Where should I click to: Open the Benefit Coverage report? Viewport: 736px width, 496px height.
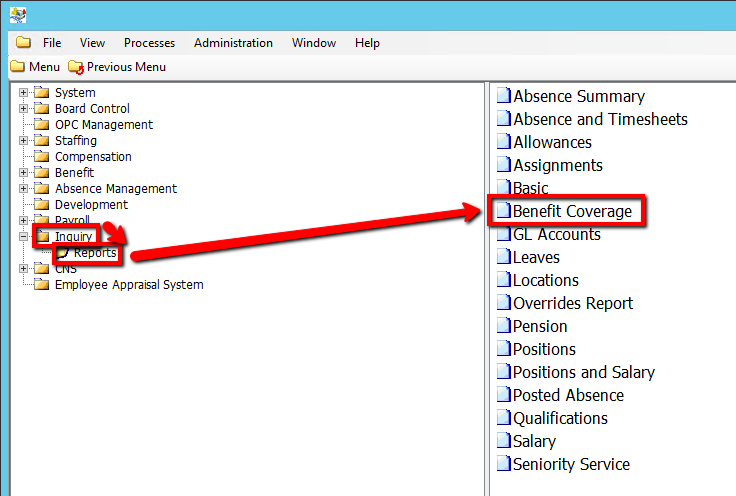pos(571,212)
